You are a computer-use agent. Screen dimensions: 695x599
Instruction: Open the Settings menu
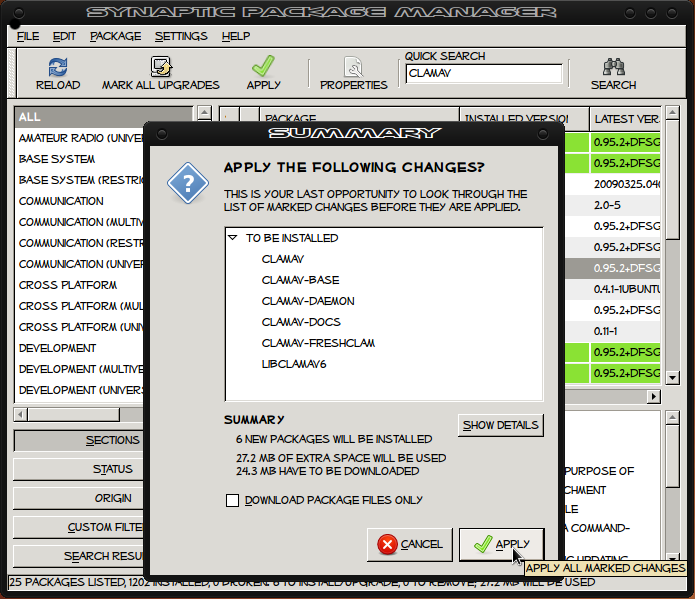click(181, 36)
